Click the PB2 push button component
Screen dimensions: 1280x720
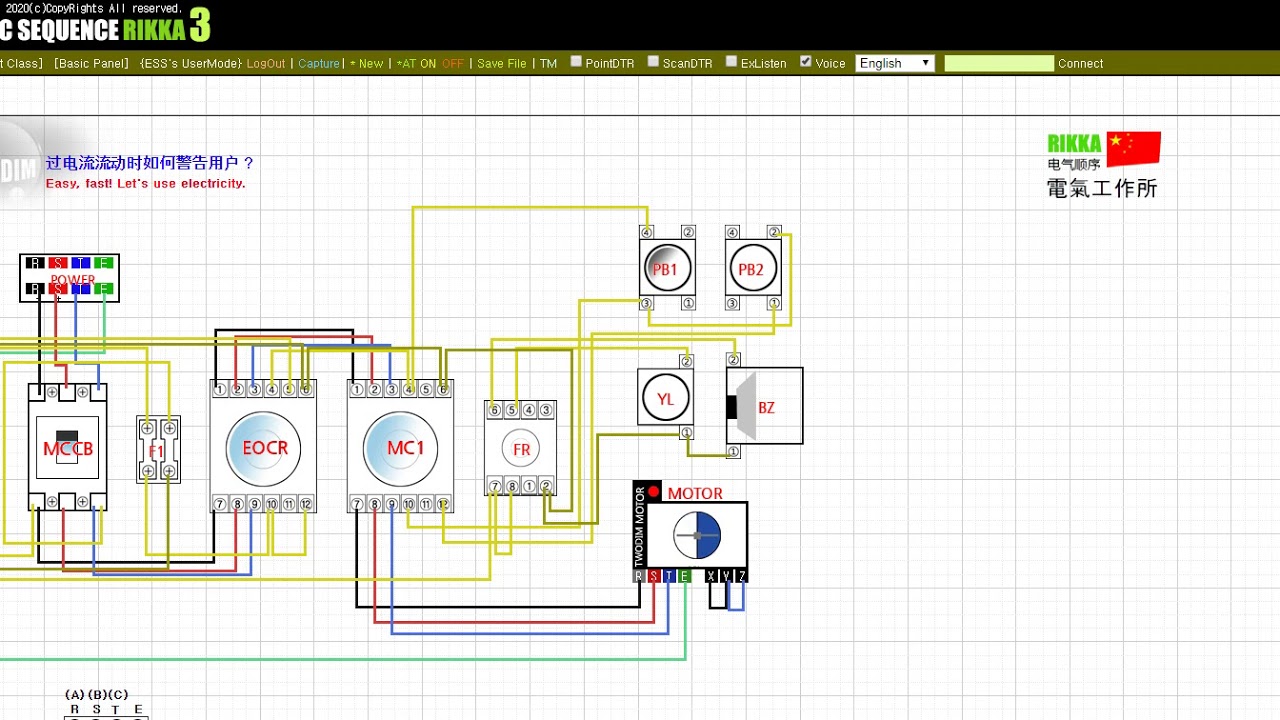(751, 269)
